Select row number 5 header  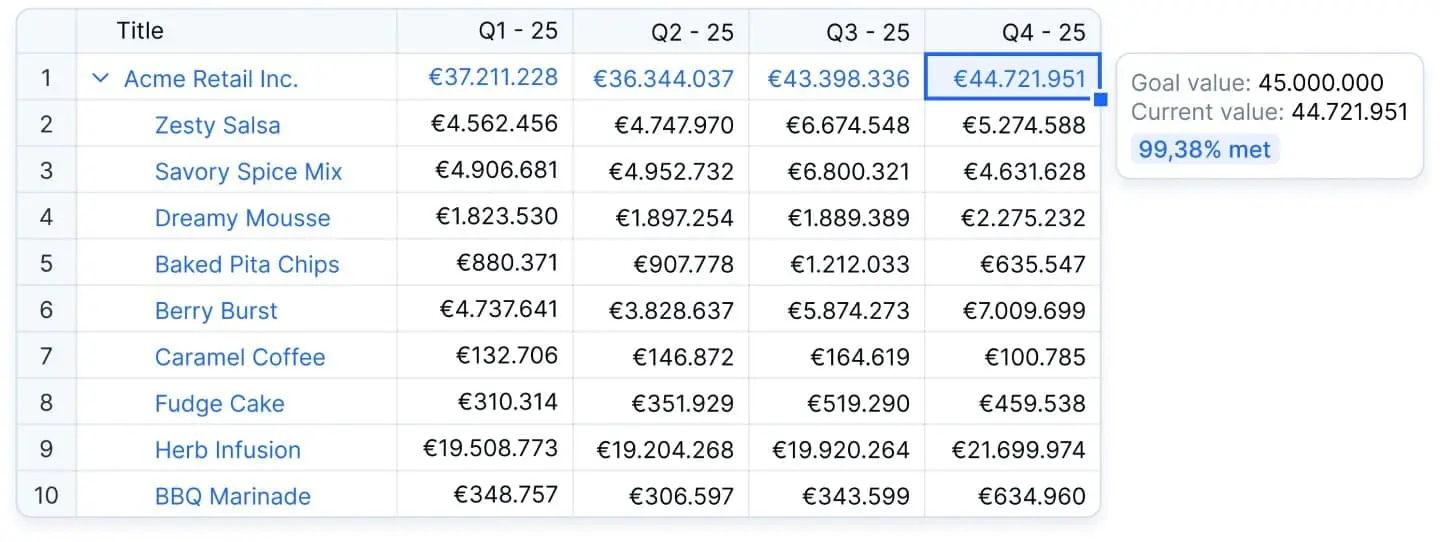46,265
